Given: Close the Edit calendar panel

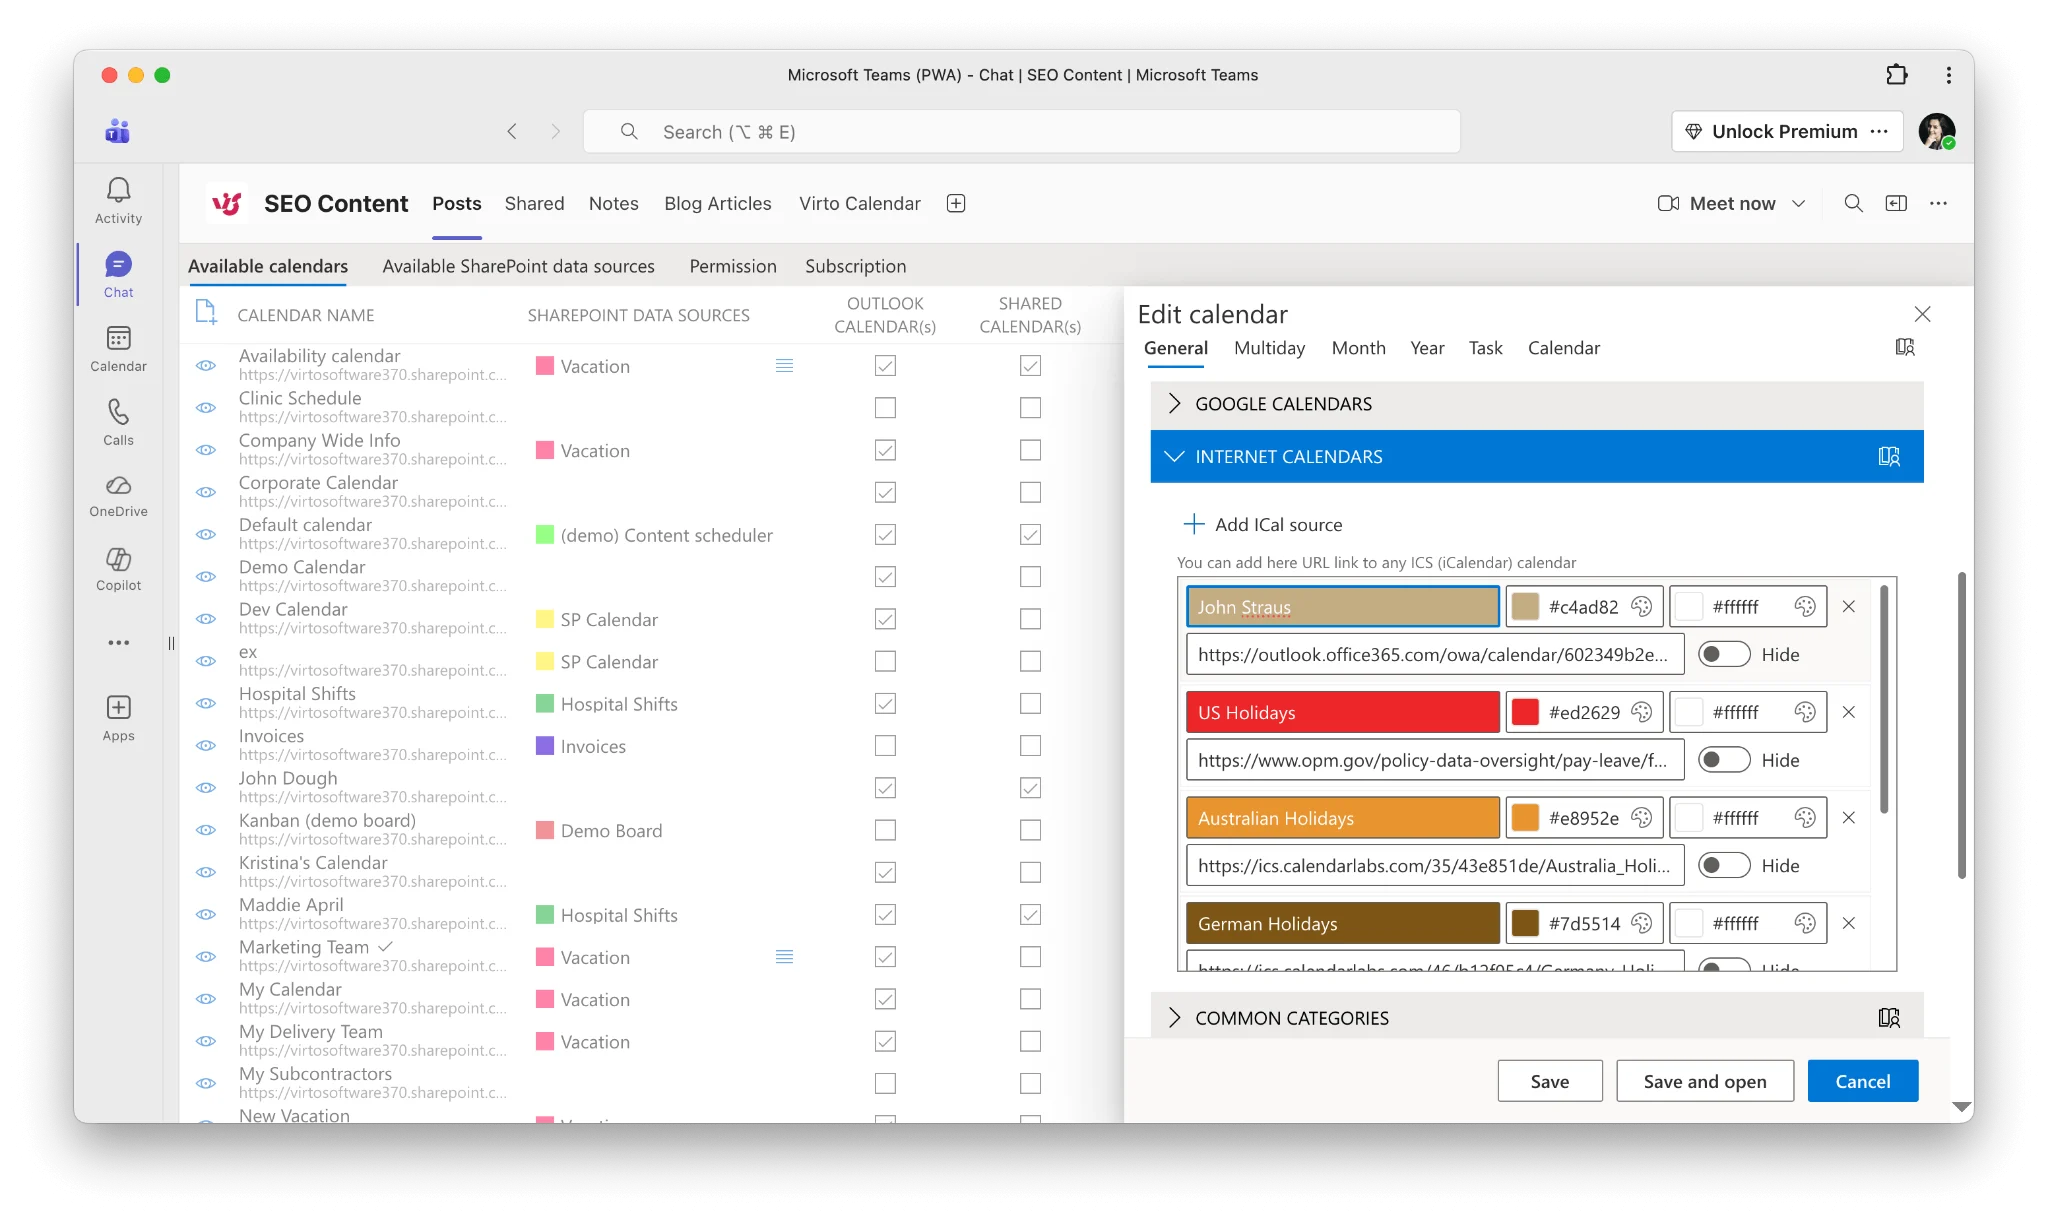Looking at the screenshot, I should [1922, 314].
